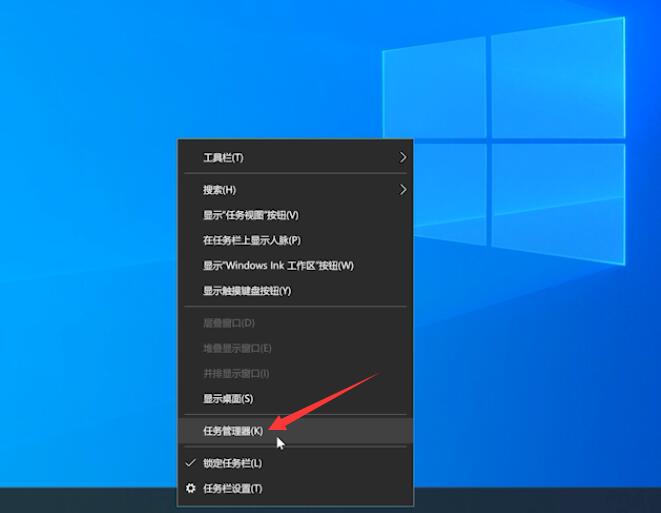Toggle 显示"任务视图"按钮(V) option
This screenshot has height=513, width=661.
250,215
